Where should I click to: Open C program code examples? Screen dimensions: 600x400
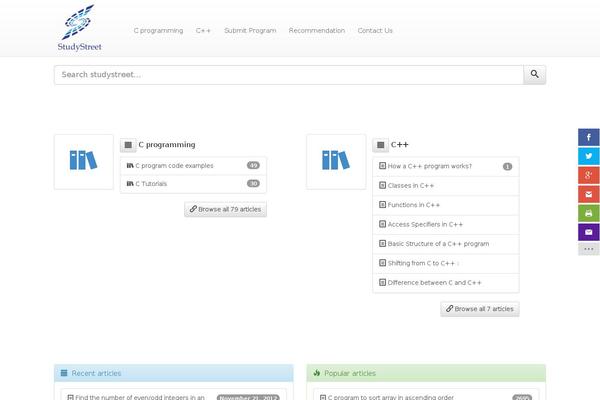pyautogui.click(x=174, y=166)
